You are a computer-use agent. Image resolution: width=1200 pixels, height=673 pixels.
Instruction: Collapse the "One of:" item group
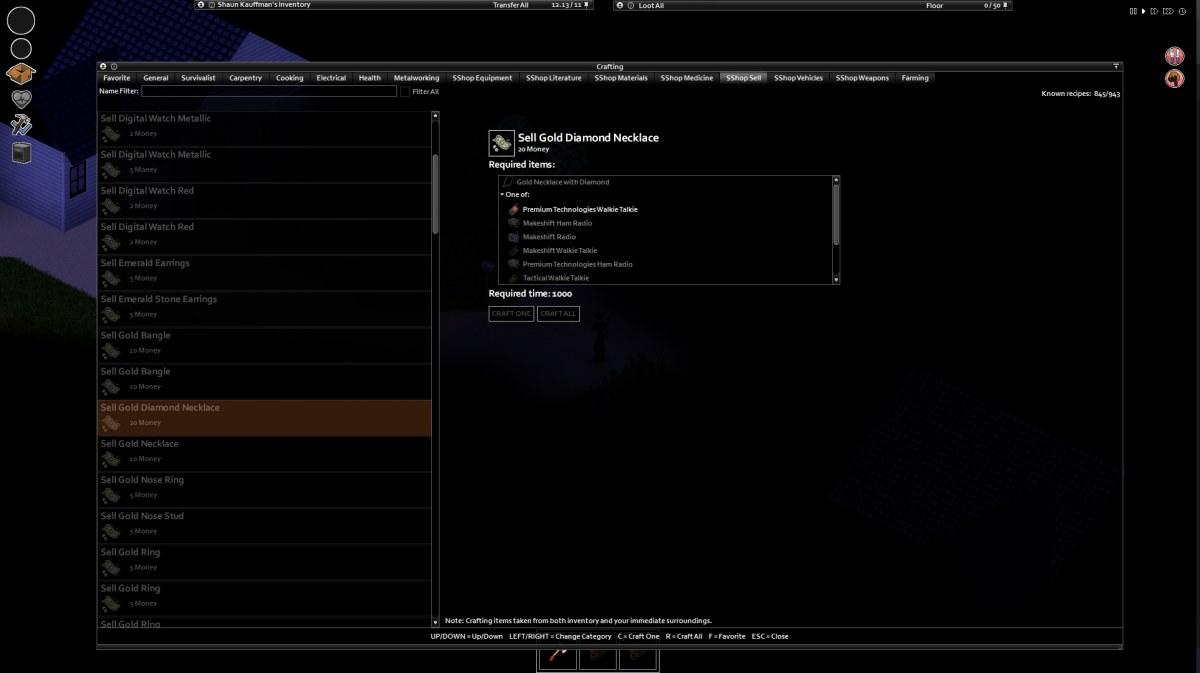tap(503, 195)
